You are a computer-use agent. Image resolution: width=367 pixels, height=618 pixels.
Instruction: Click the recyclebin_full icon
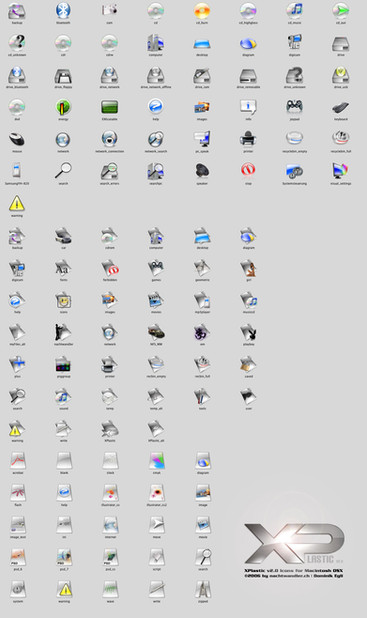340,139
